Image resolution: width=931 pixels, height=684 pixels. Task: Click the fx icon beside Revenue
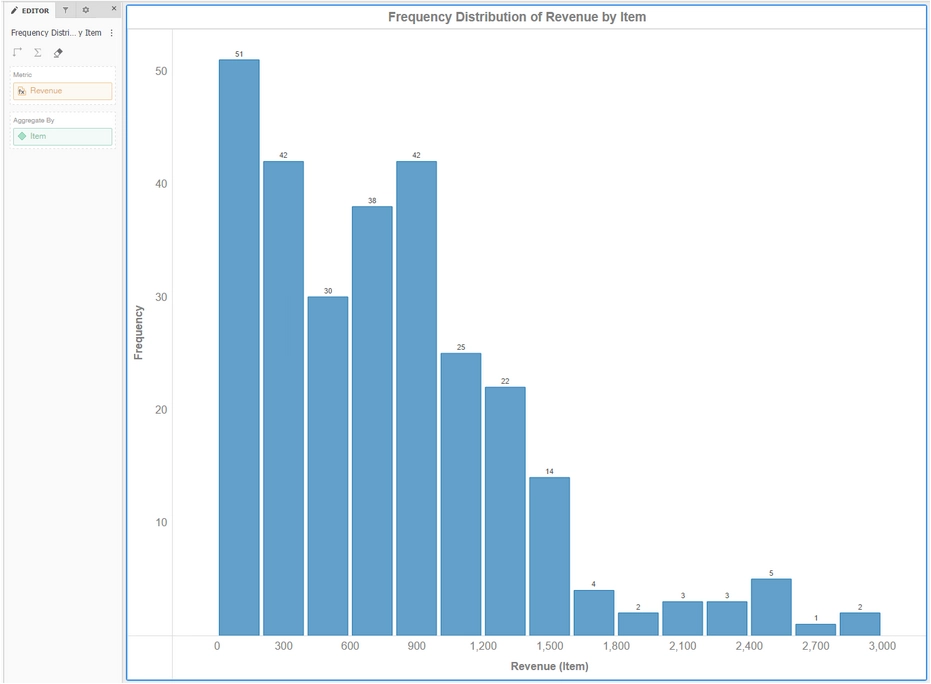point(22,91)
